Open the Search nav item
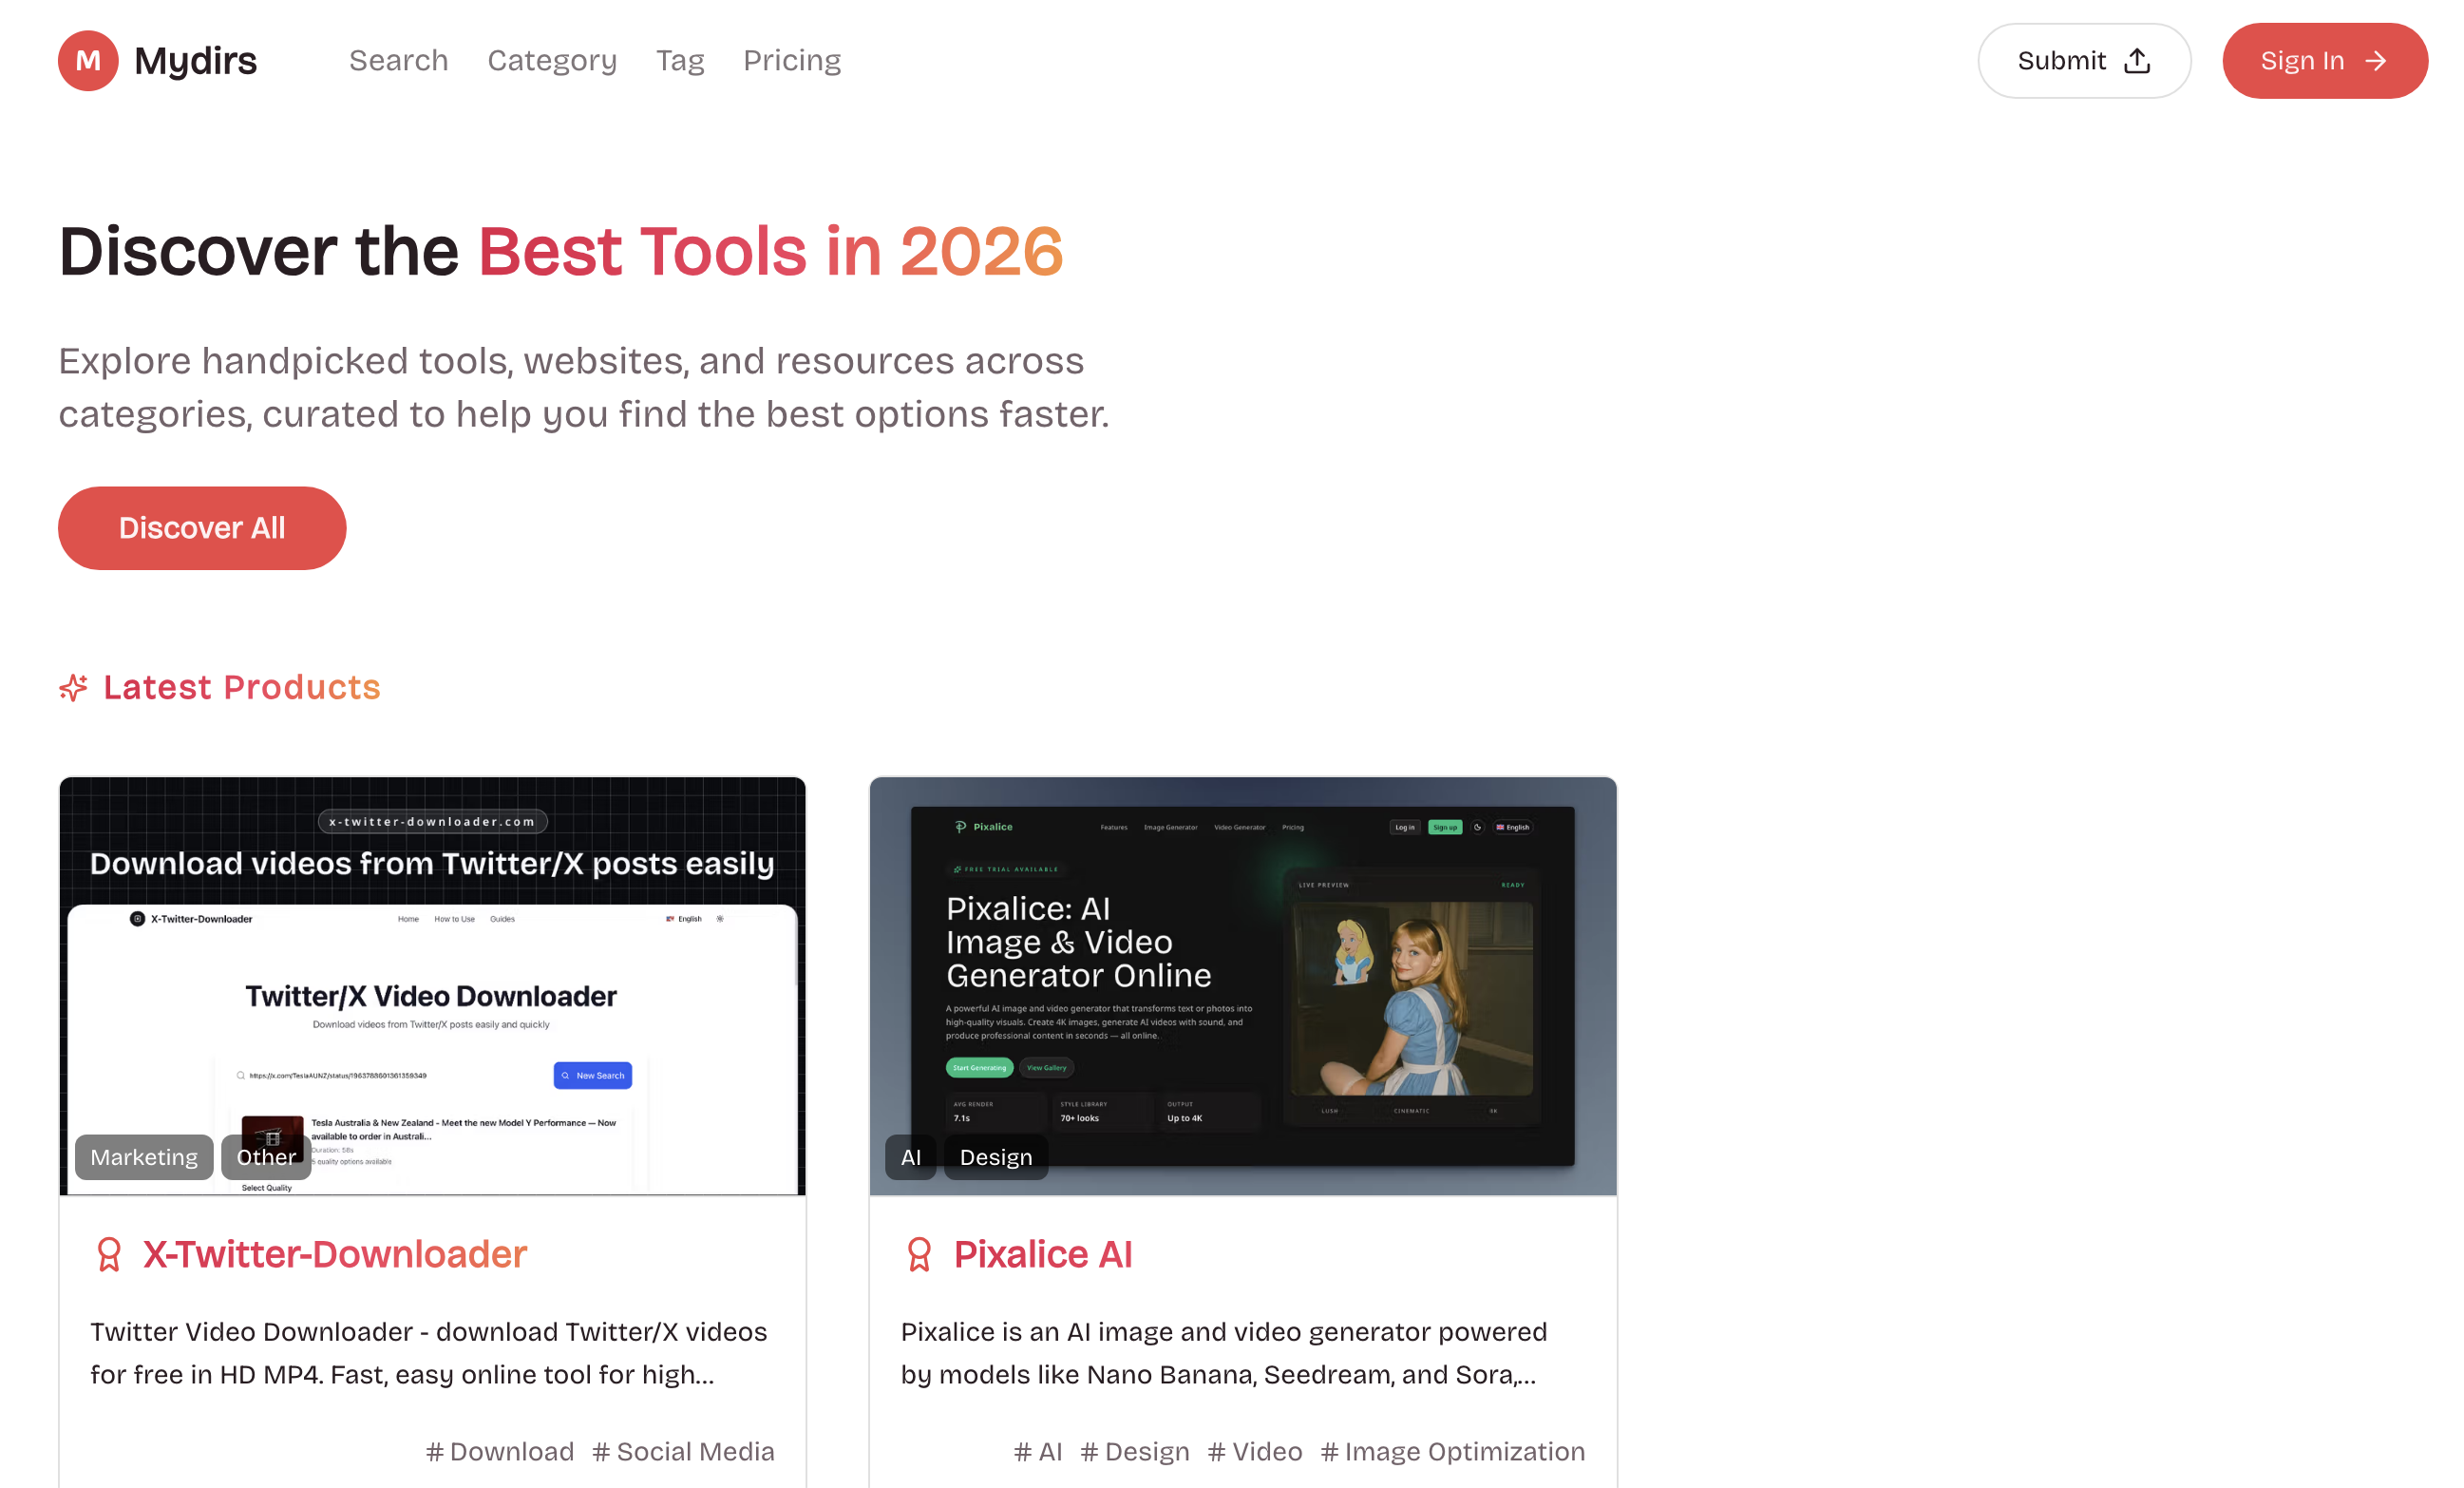Image resolution: width=2464 pixels, height=1488 pixels. pos(398,61)
